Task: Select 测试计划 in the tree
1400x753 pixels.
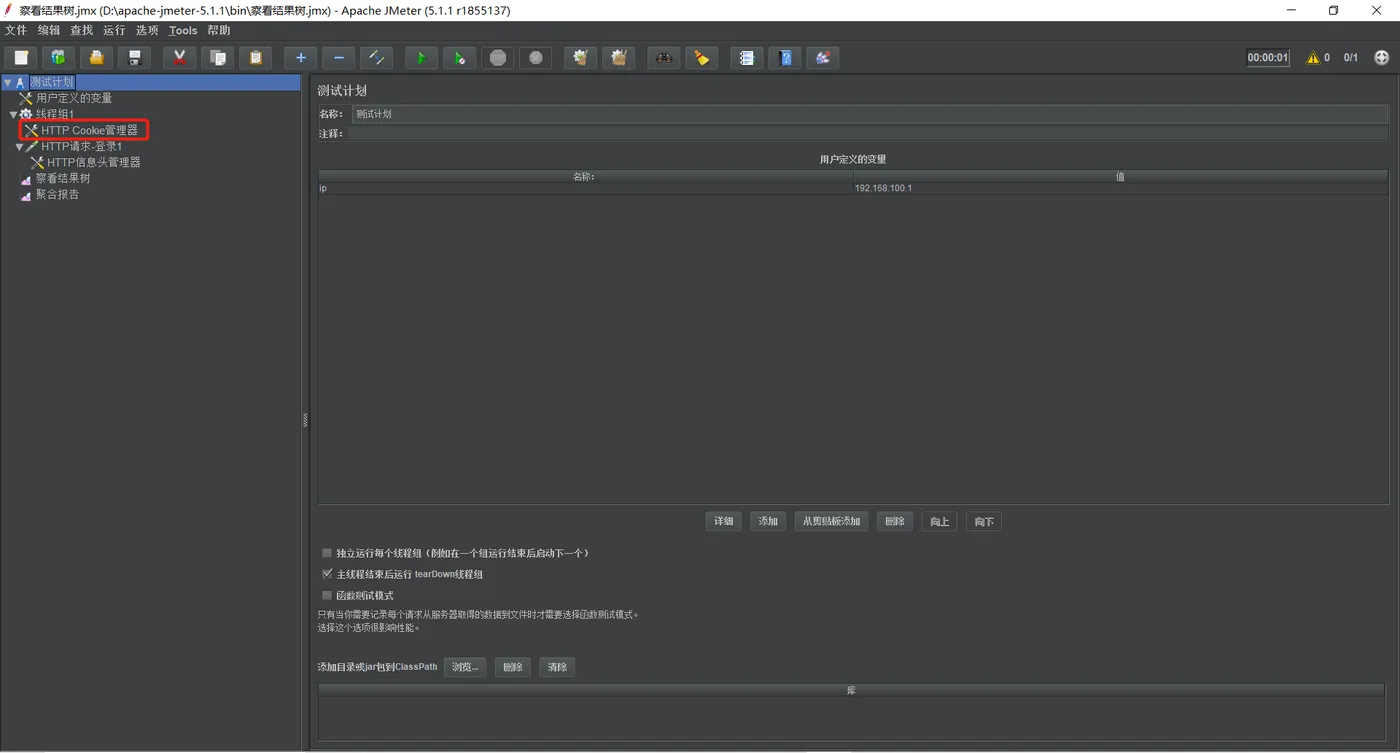Action: [52, 83]
